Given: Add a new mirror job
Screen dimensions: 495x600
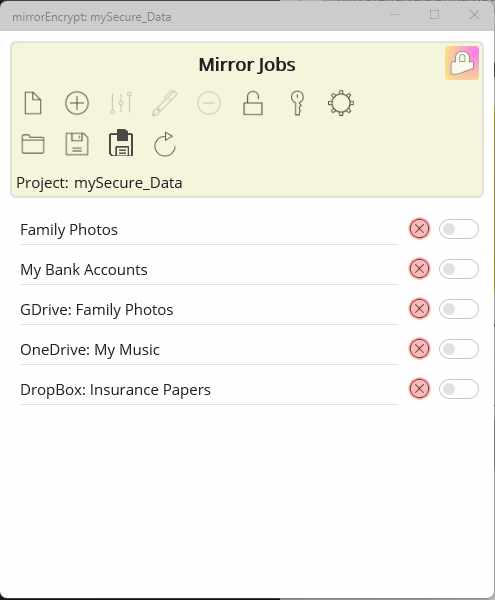Looking at the screenshot, I should [x=77, y=103].
